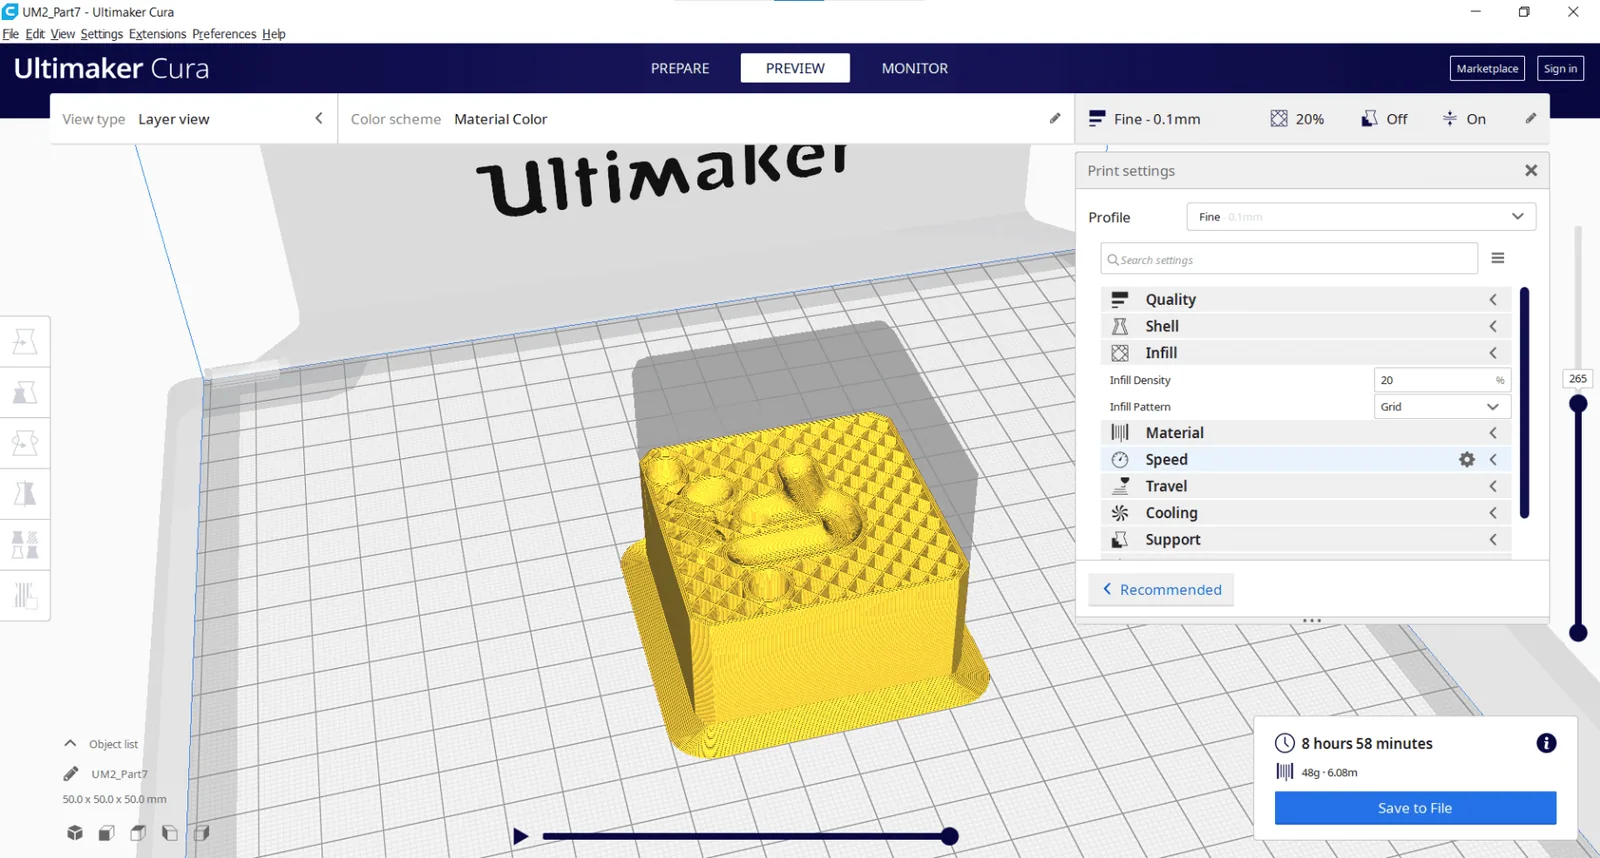Image resolution: width=1600 pixels, height=858 pixels.
Task: Expand the Shell settings category
Action: 1306,326
